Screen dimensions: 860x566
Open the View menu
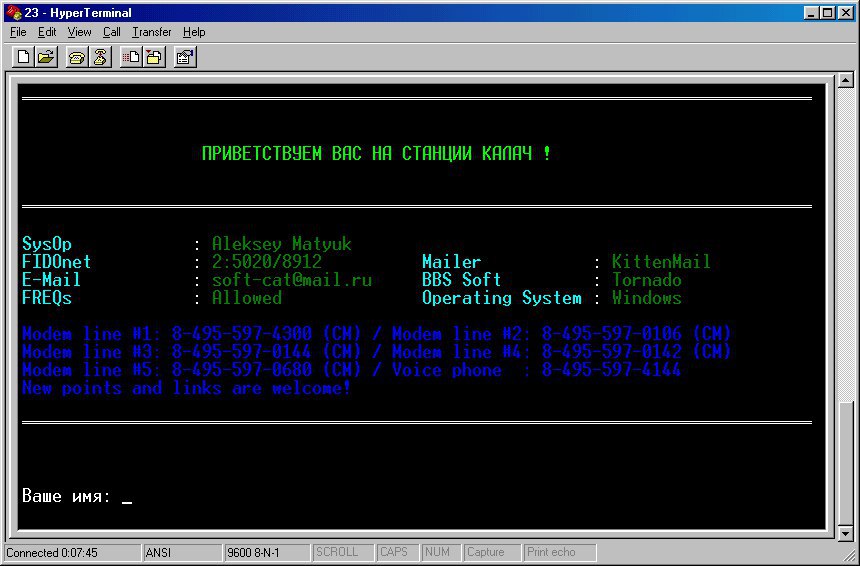[80, 32]
